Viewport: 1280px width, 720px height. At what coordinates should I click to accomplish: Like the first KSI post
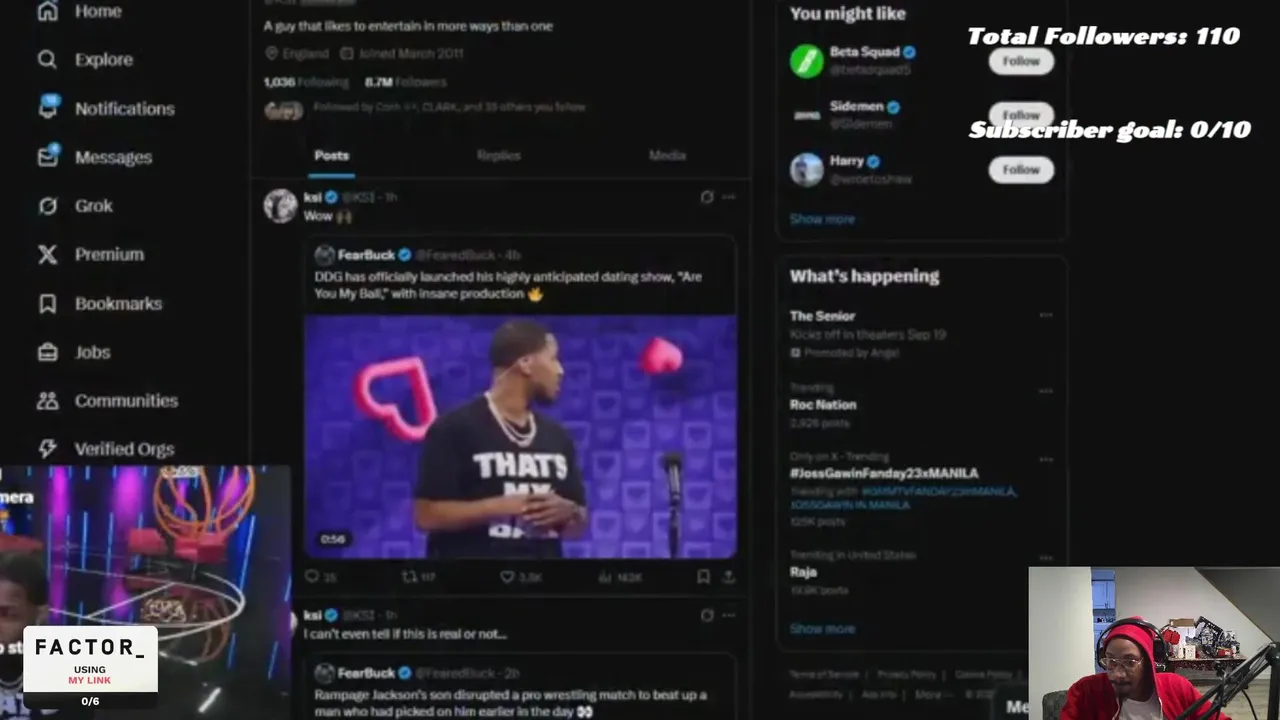tap(507, 577)
